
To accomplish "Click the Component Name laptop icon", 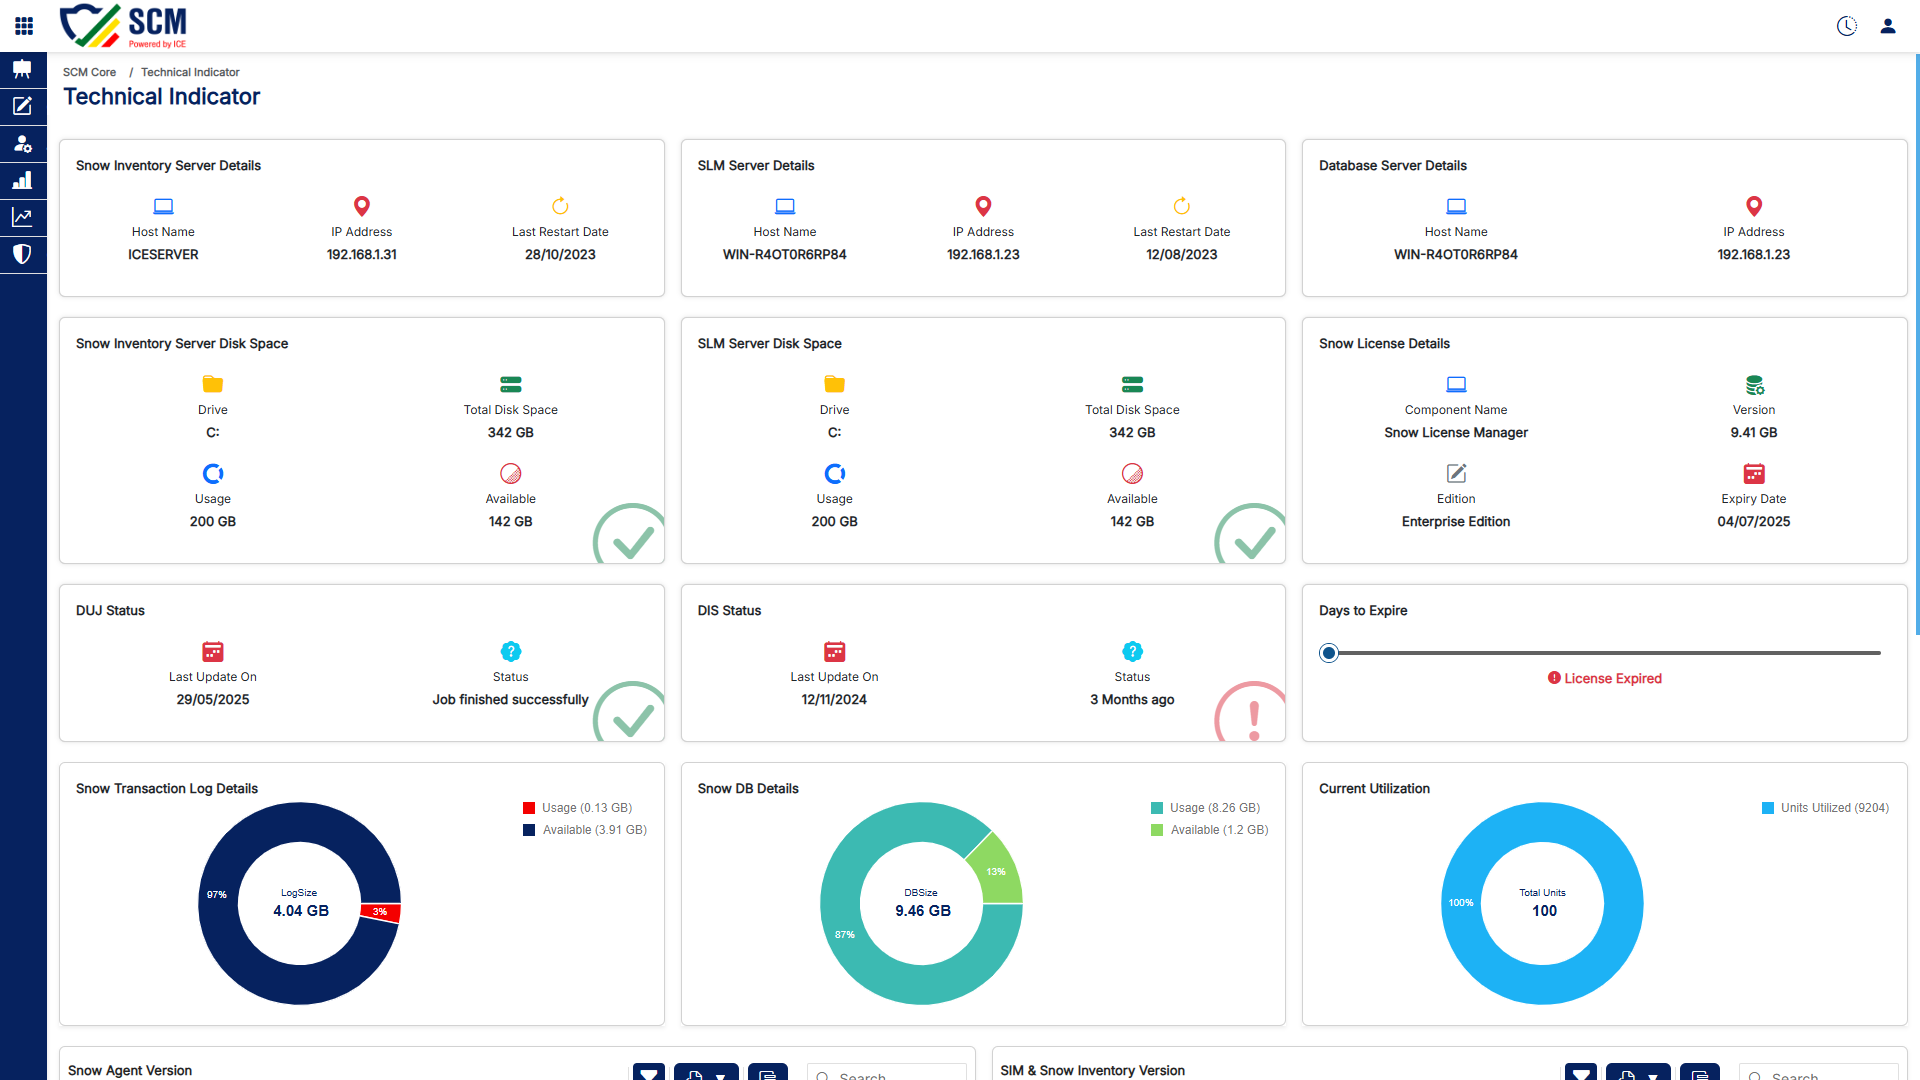I will (x=1456, y=384).
